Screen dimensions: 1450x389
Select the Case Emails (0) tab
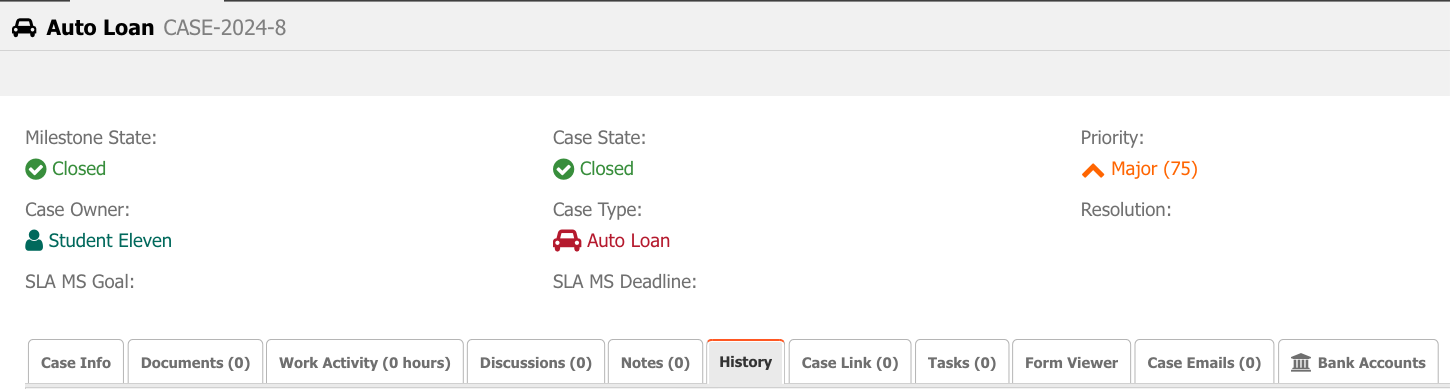[x=1204, y=363]
